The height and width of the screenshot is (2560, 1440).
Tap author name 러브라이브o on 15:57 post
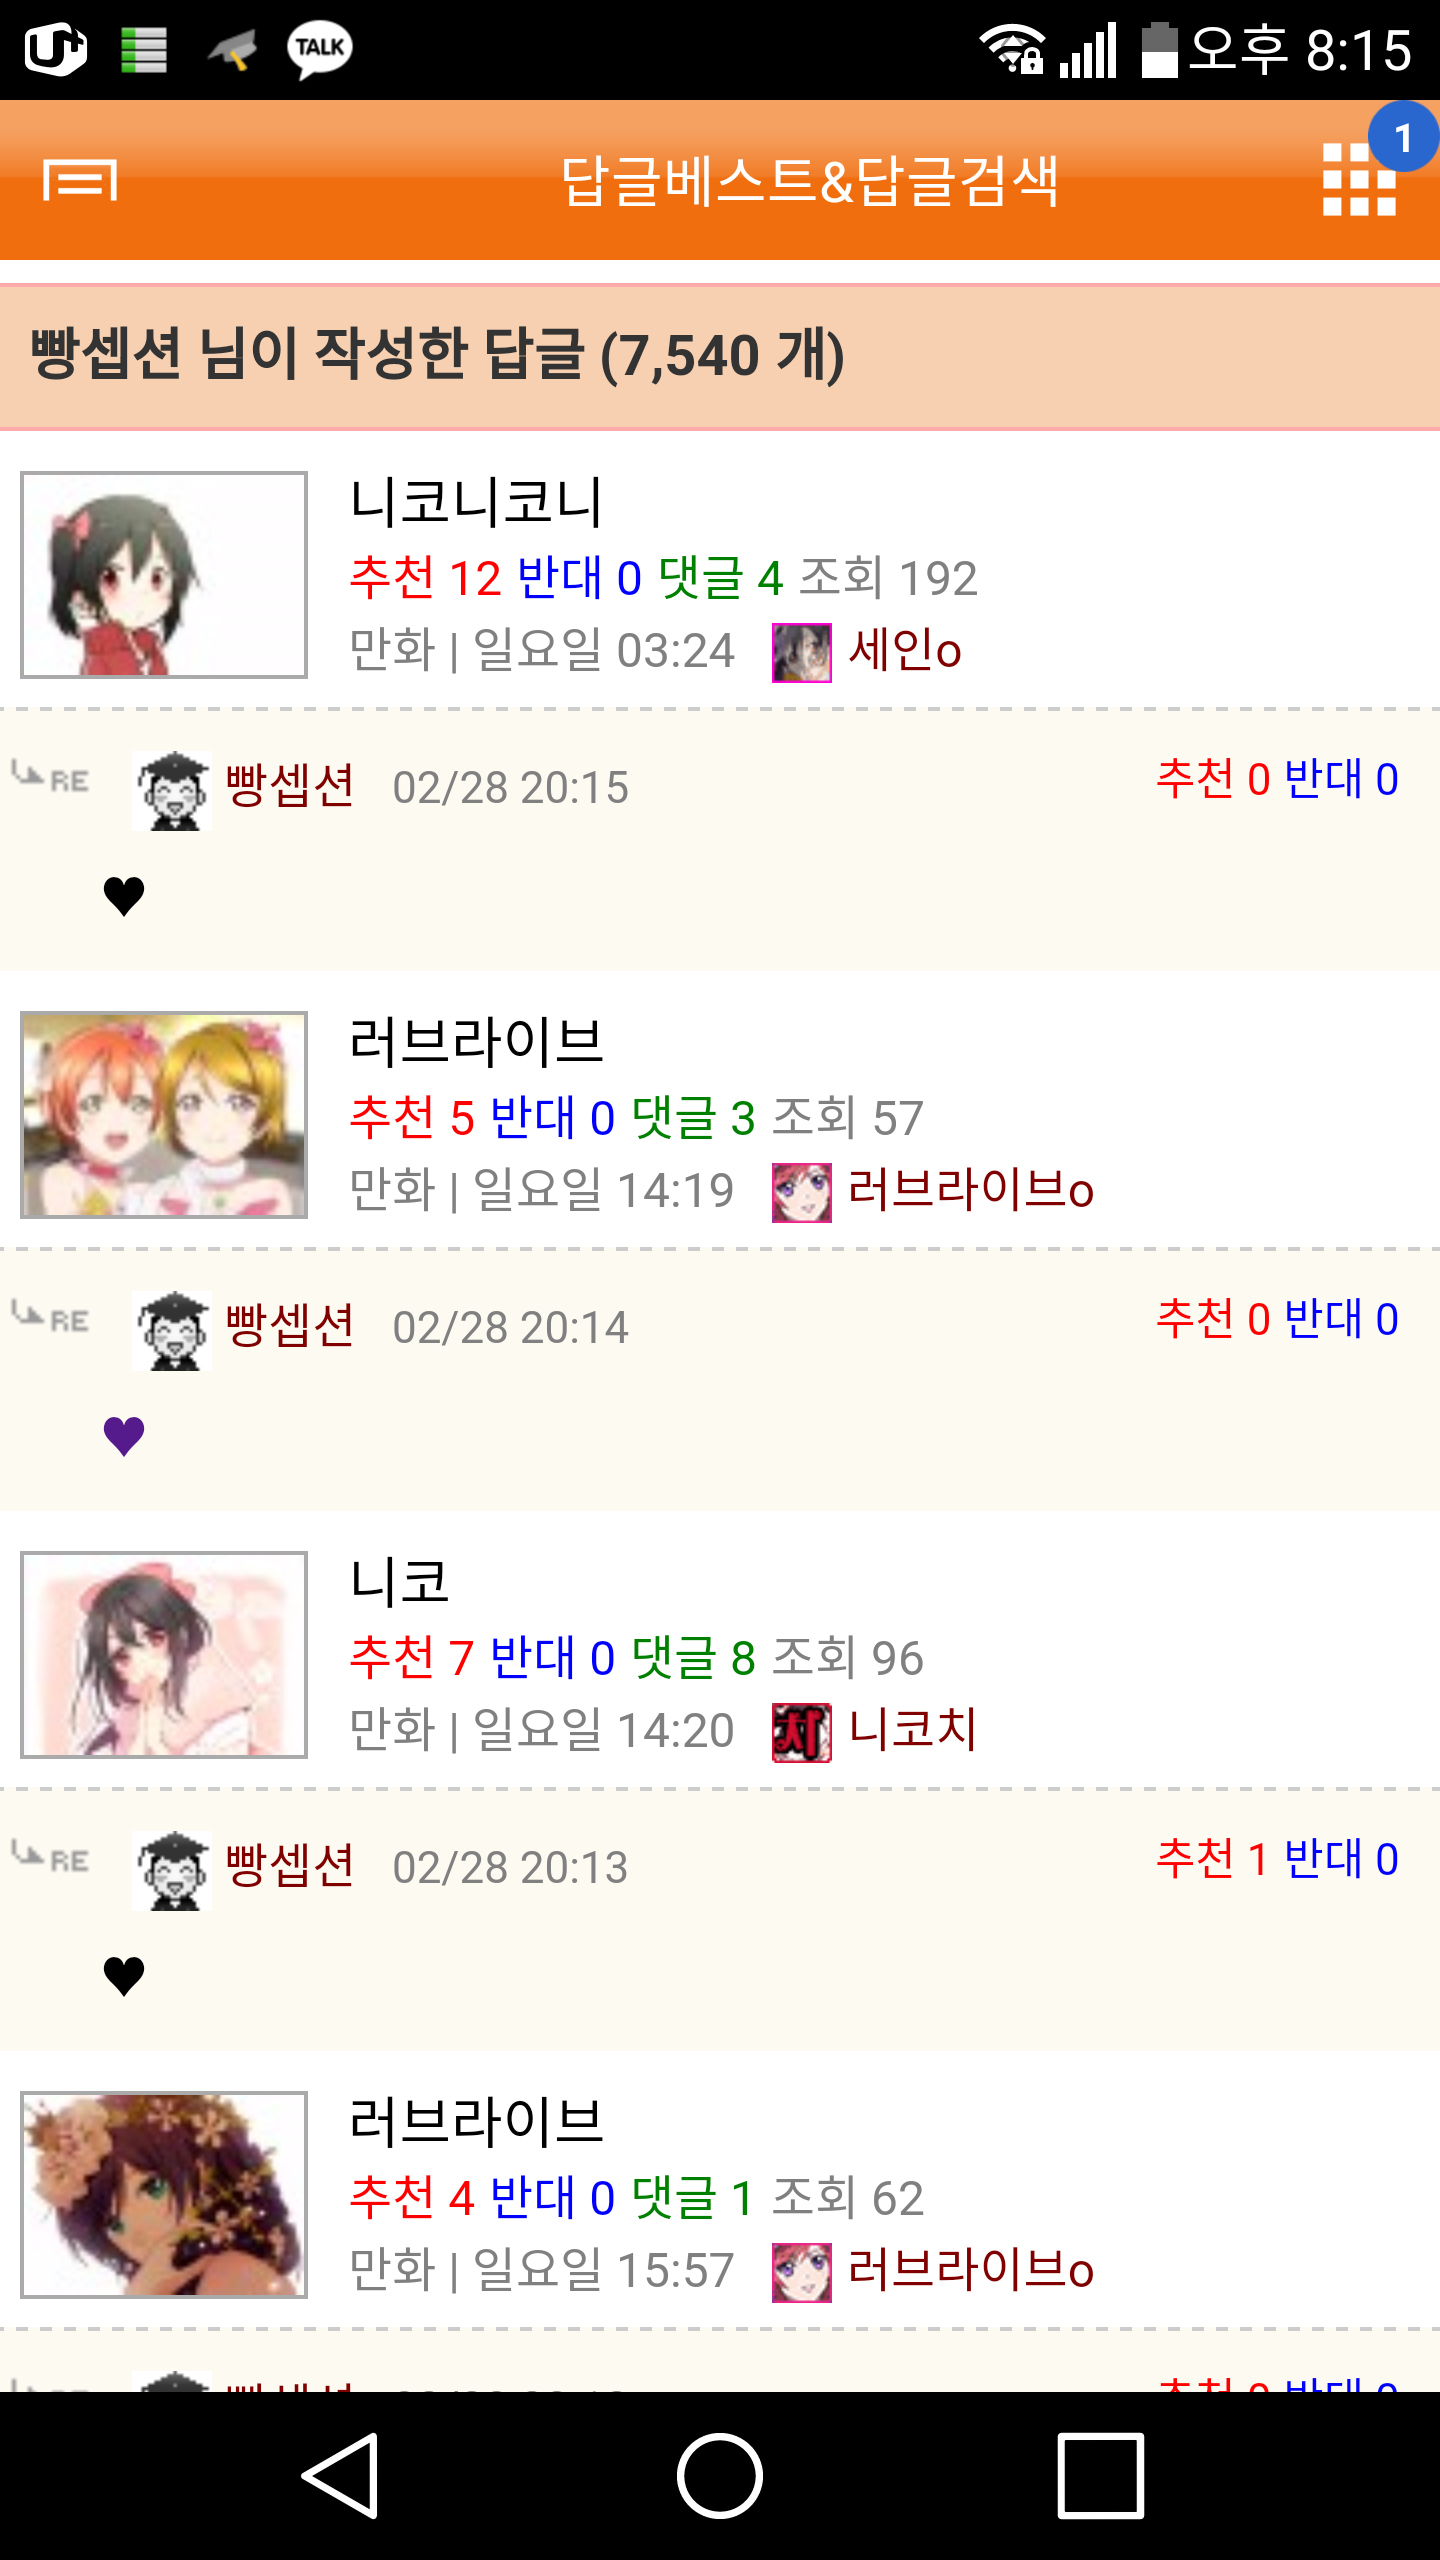pos(971,2269)
